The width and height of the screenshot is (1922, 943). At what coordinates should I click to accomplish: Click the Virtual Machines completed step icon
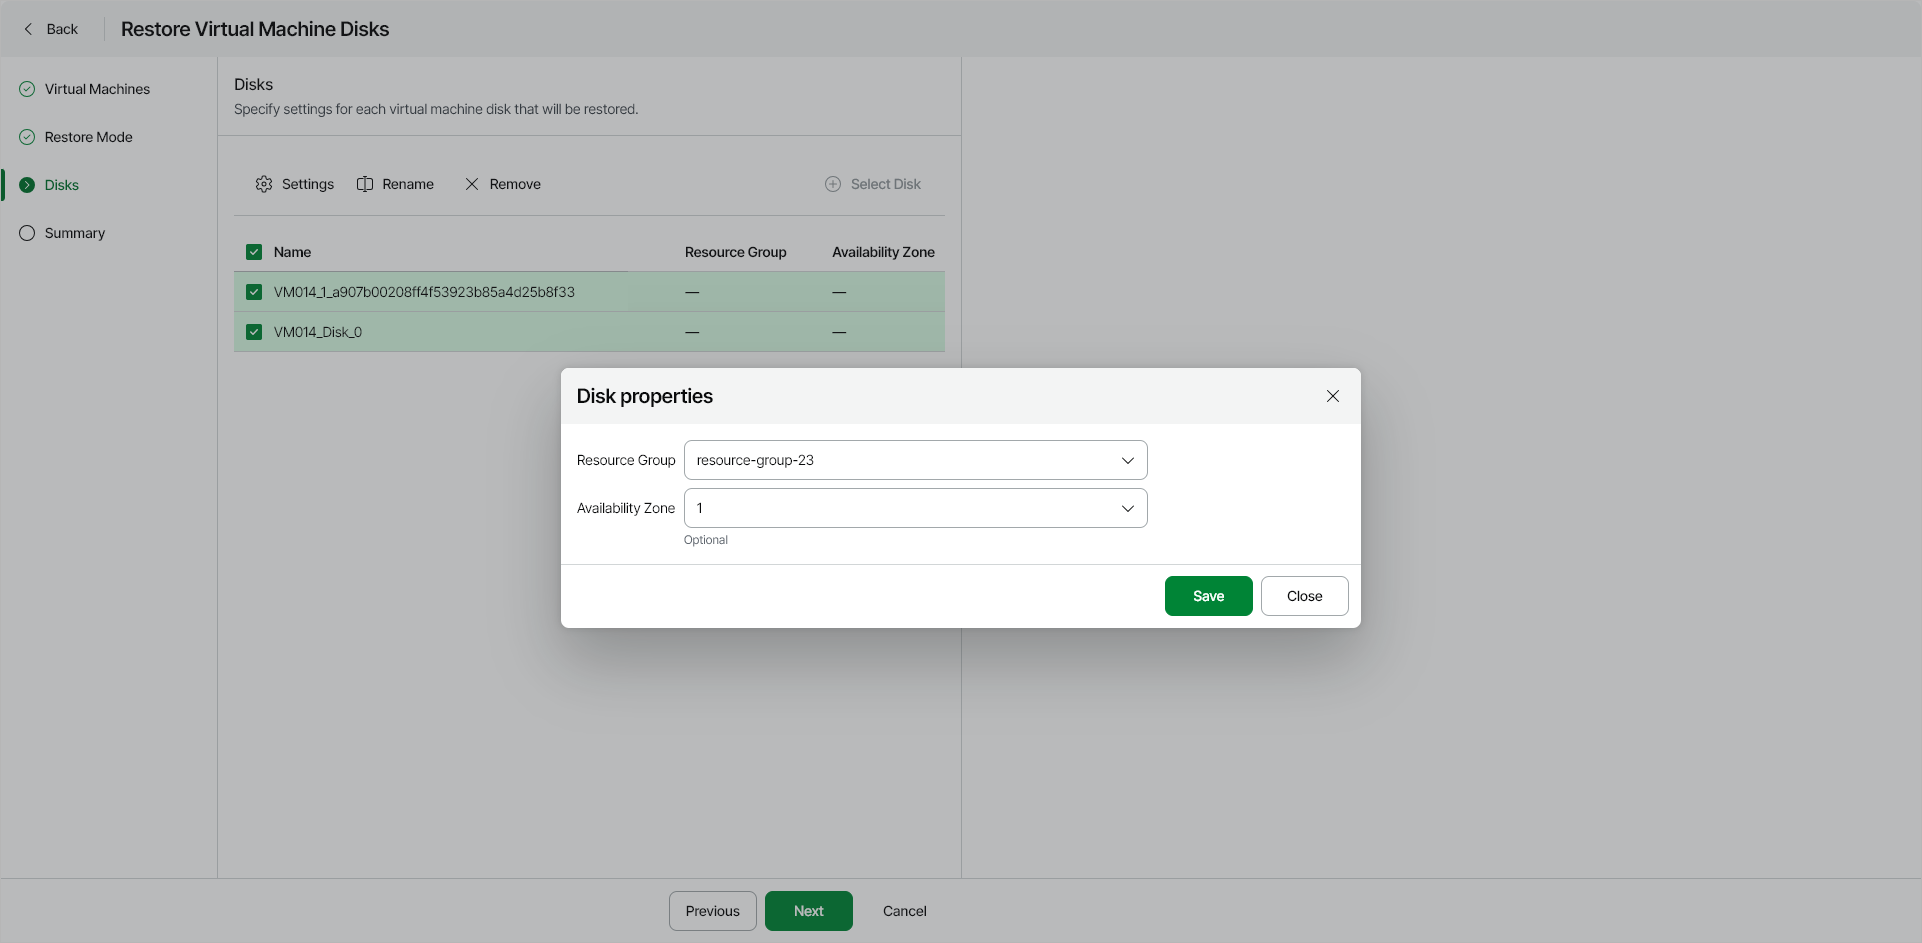(x=26, y=89)
